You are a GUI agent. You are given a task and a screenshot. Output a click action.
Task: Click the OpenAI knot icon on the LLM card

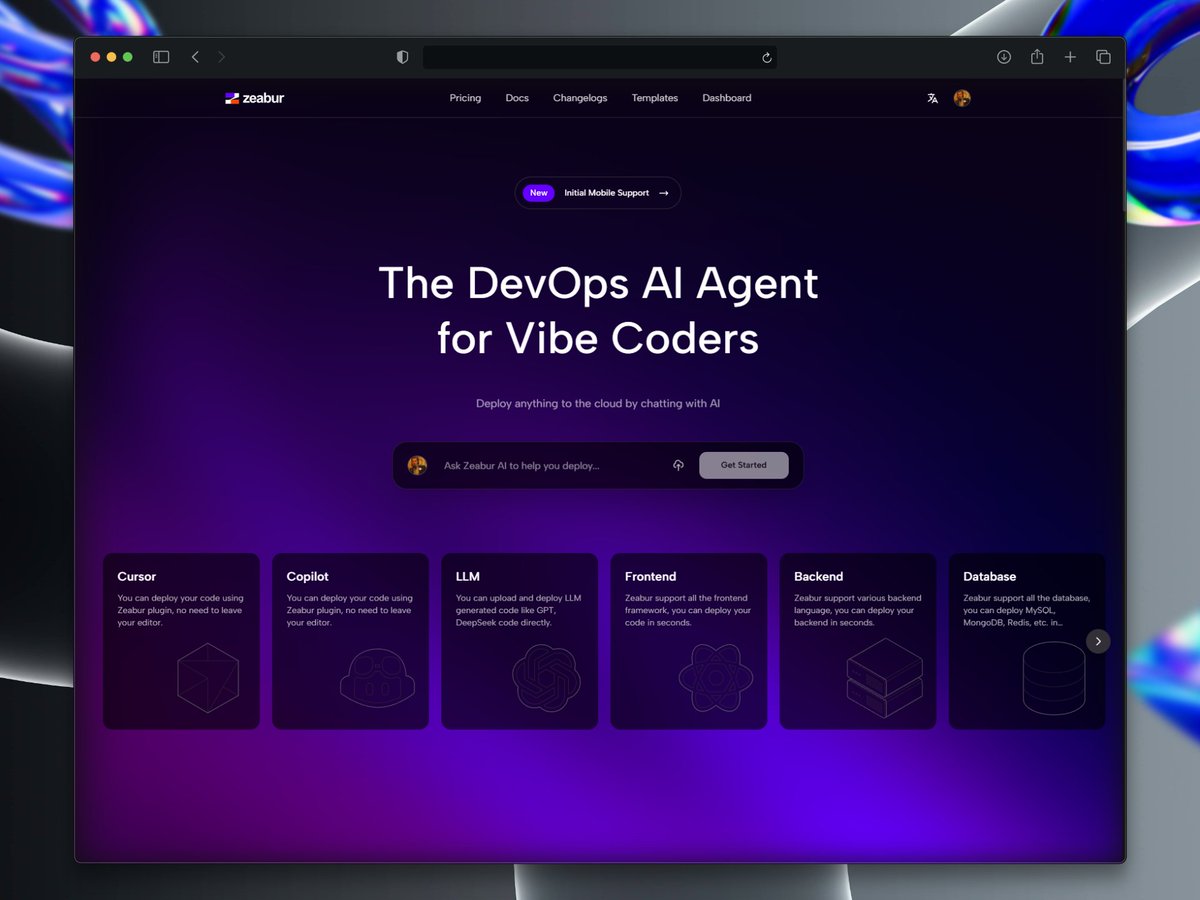point(546,677)
